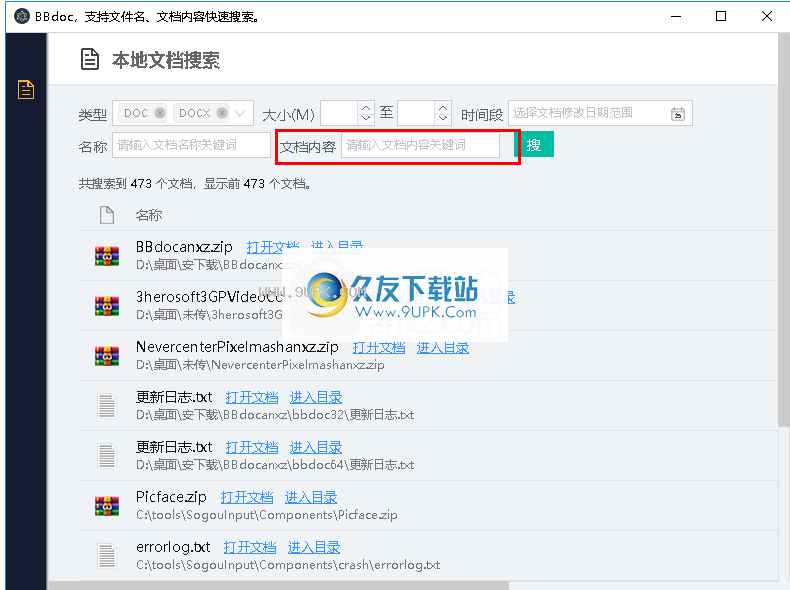The width and height of the screenshot is (790, 590).
Task: Enter directory link for errorlog.txt
Action: click(x=314, y=547)
